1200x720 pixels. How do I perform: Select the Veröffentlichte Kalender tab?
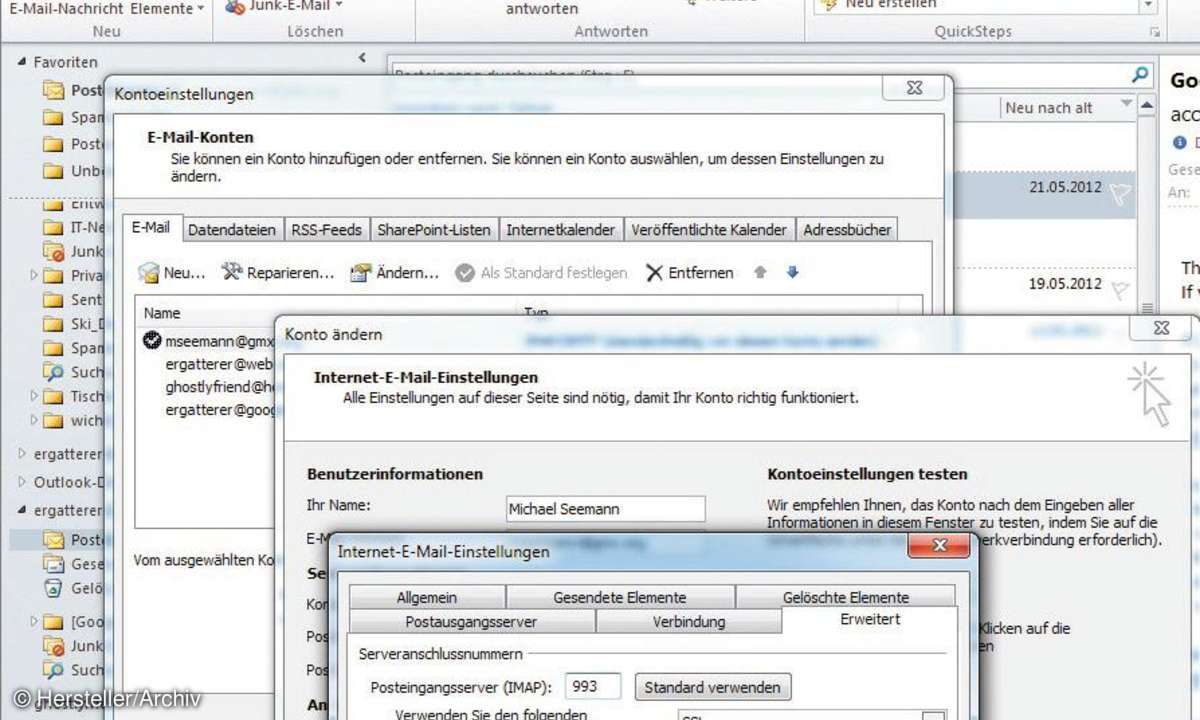(x=709, y=229)
